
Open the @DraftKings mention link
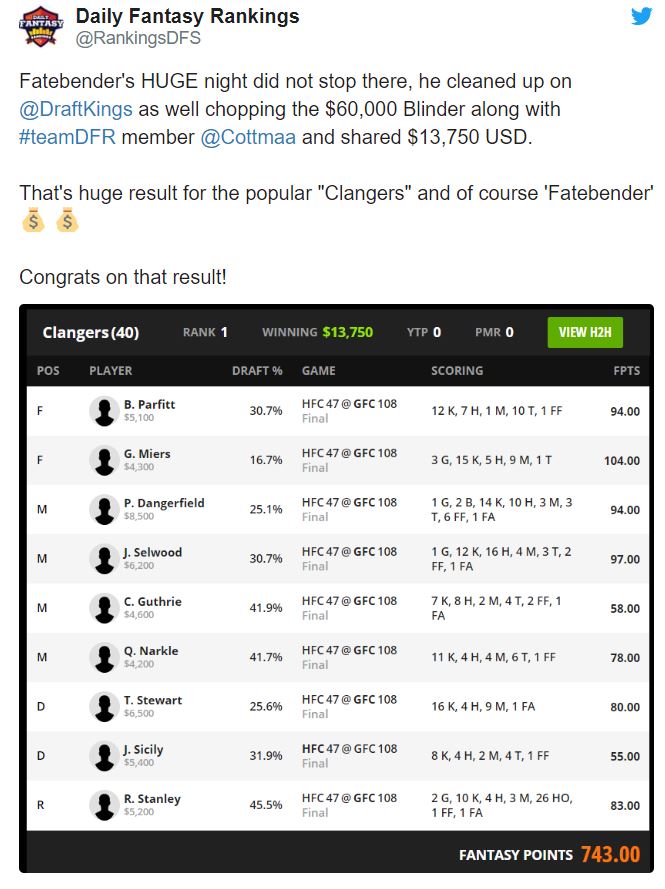(x=76, y=109)
